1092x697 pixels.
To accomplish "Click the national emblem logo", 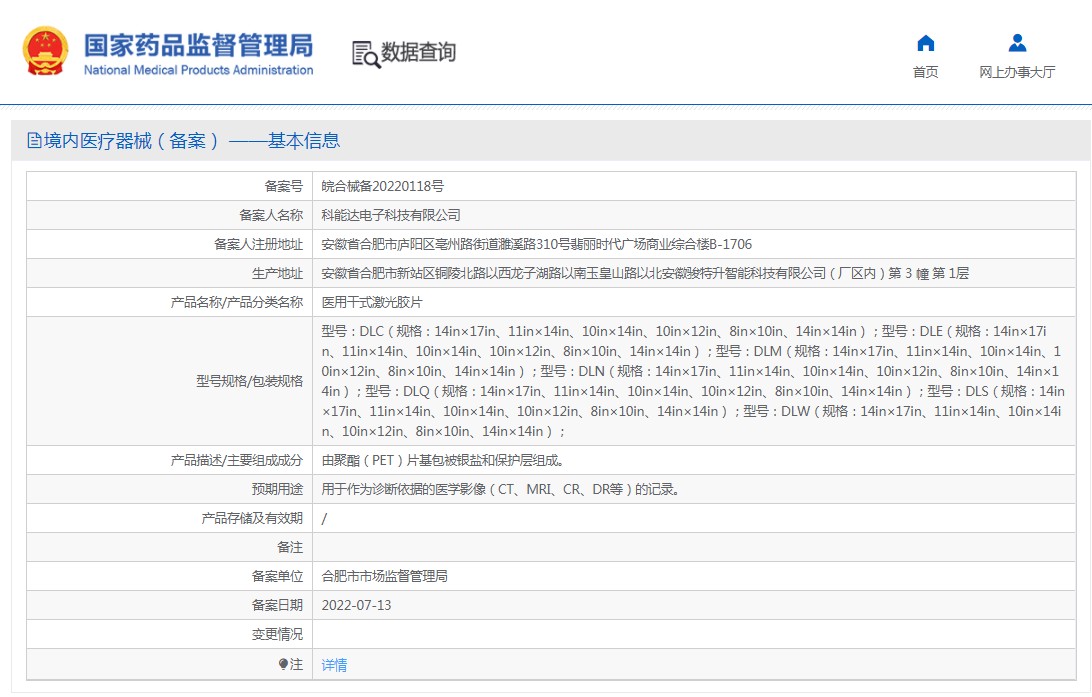I will [45, 51].
